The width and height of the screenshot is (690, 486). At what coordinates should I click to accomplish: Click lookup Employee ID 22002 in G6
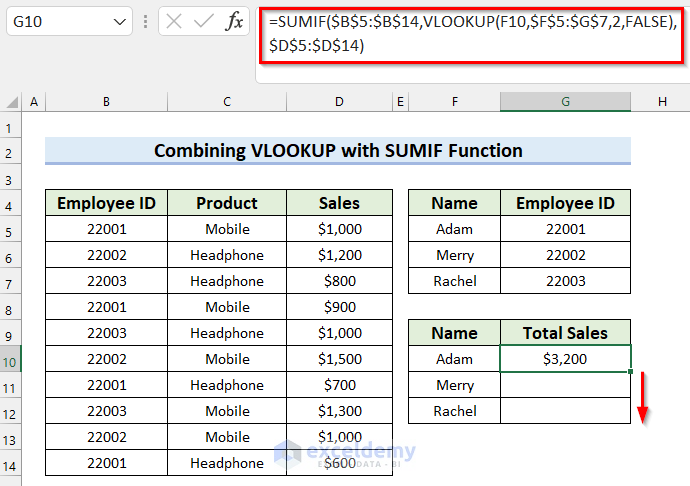(565, 255)
